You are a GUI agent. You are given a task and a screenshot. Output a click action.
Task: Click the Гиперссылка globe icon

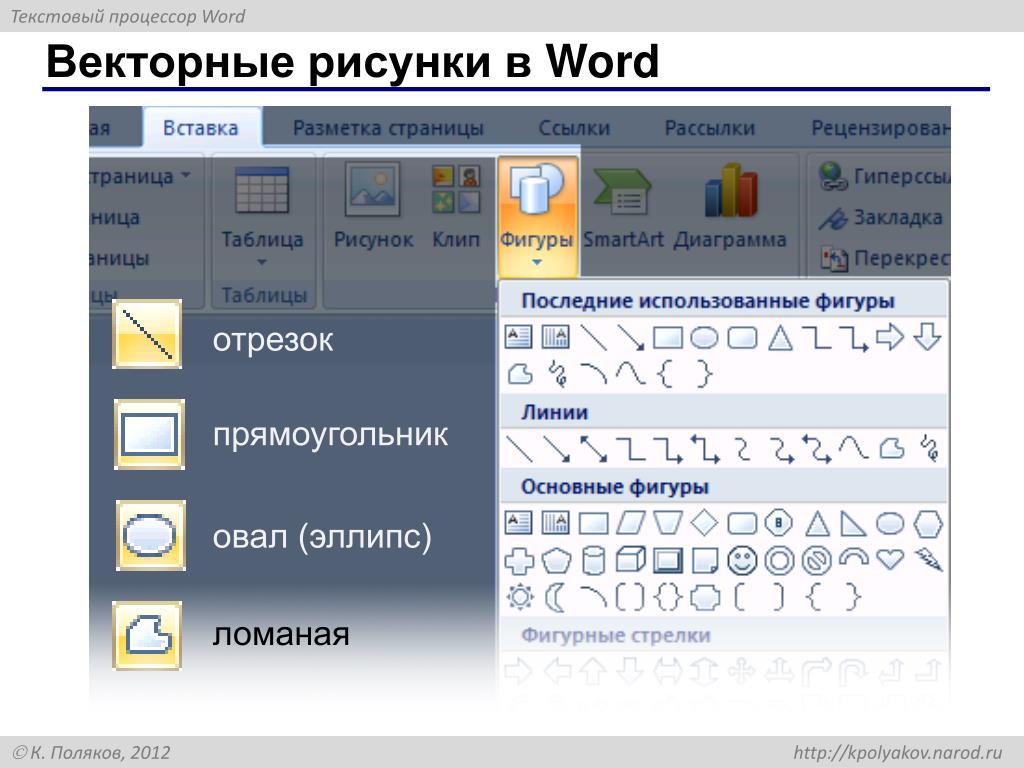click(x=833, y=176)
